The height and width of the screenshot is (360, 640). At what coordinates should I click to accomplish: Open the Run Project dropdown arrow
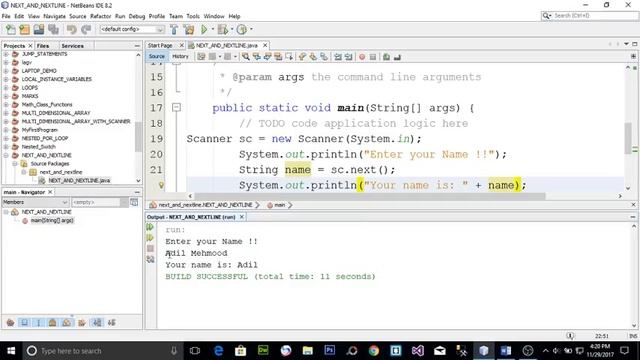coord(212,29)
